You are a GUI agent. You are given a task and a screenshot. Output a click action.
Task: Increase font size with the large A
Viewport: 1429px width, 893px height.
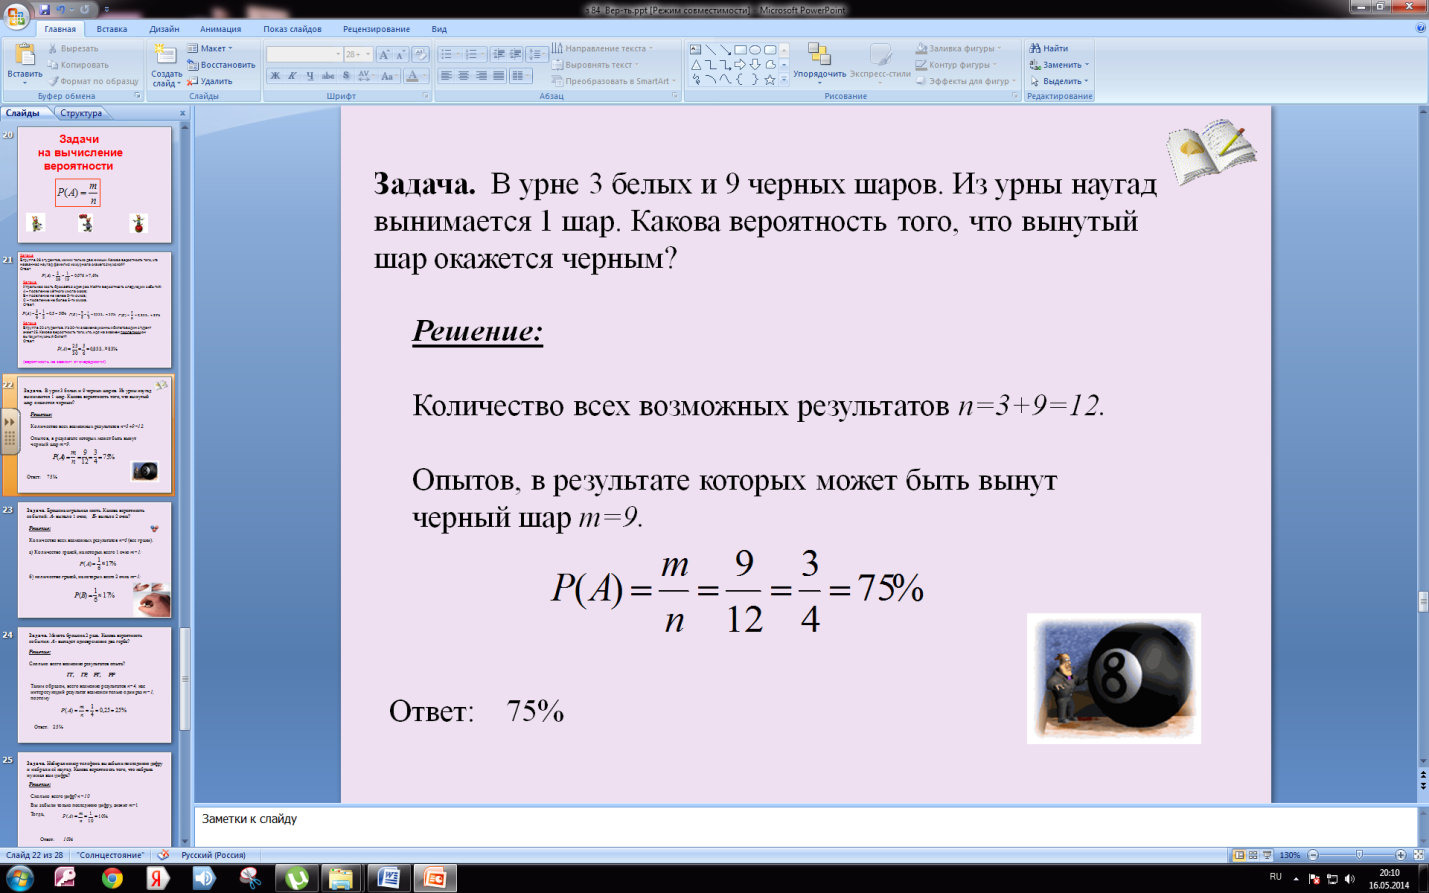point(384,55)
